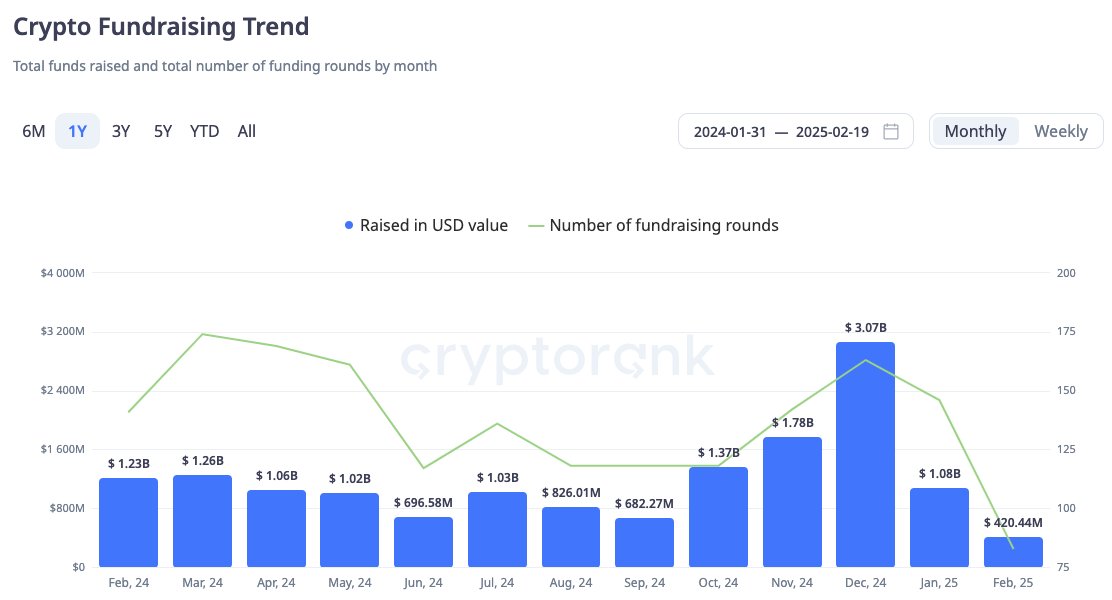The width and height of the screenshot is (1112, 600).
Task: Select the 1Y time range
Action: (x=77, y=130)
